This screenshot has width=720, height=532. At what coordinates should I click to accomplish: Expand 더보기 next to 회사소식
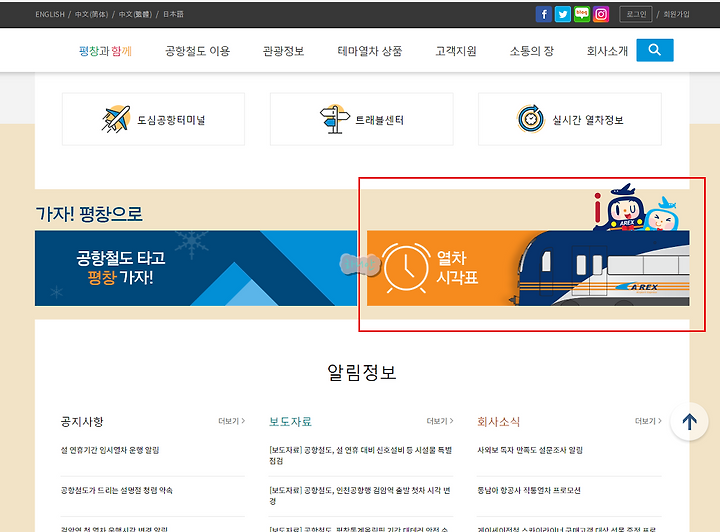tap(648, 421)
